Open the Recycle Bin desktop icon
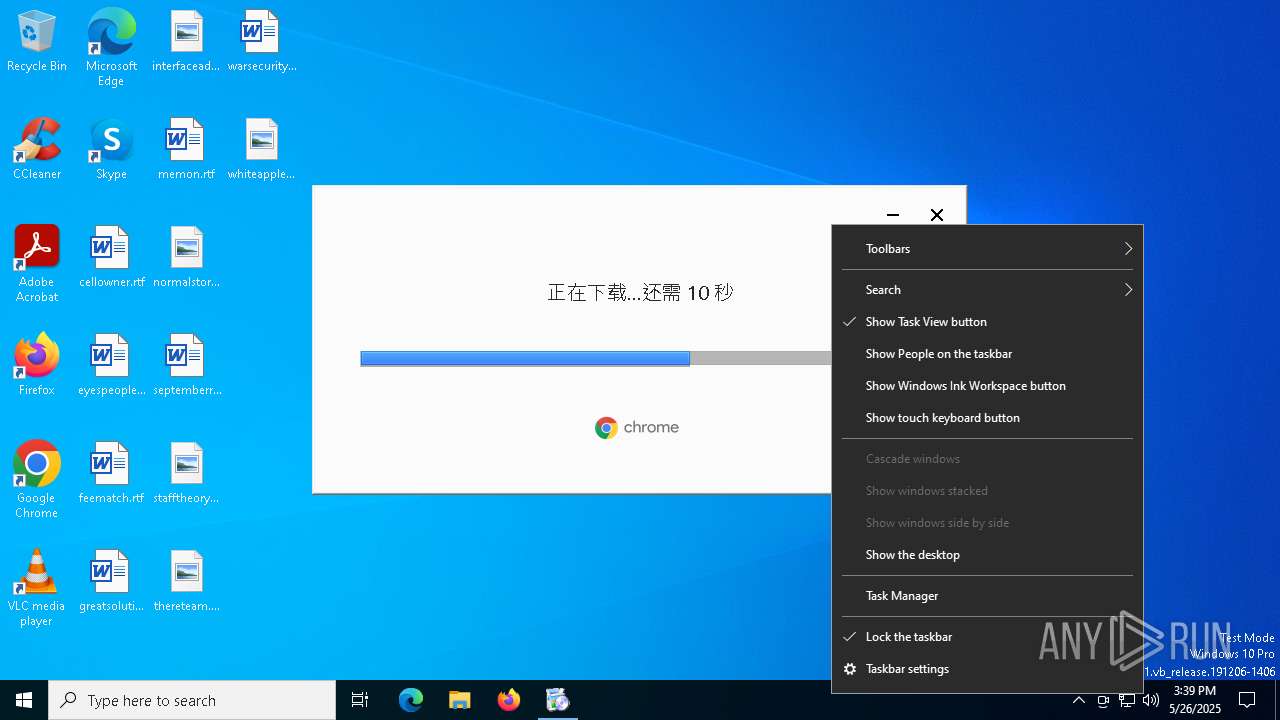This screenshot has height=720, width=1280. (37, 42)
